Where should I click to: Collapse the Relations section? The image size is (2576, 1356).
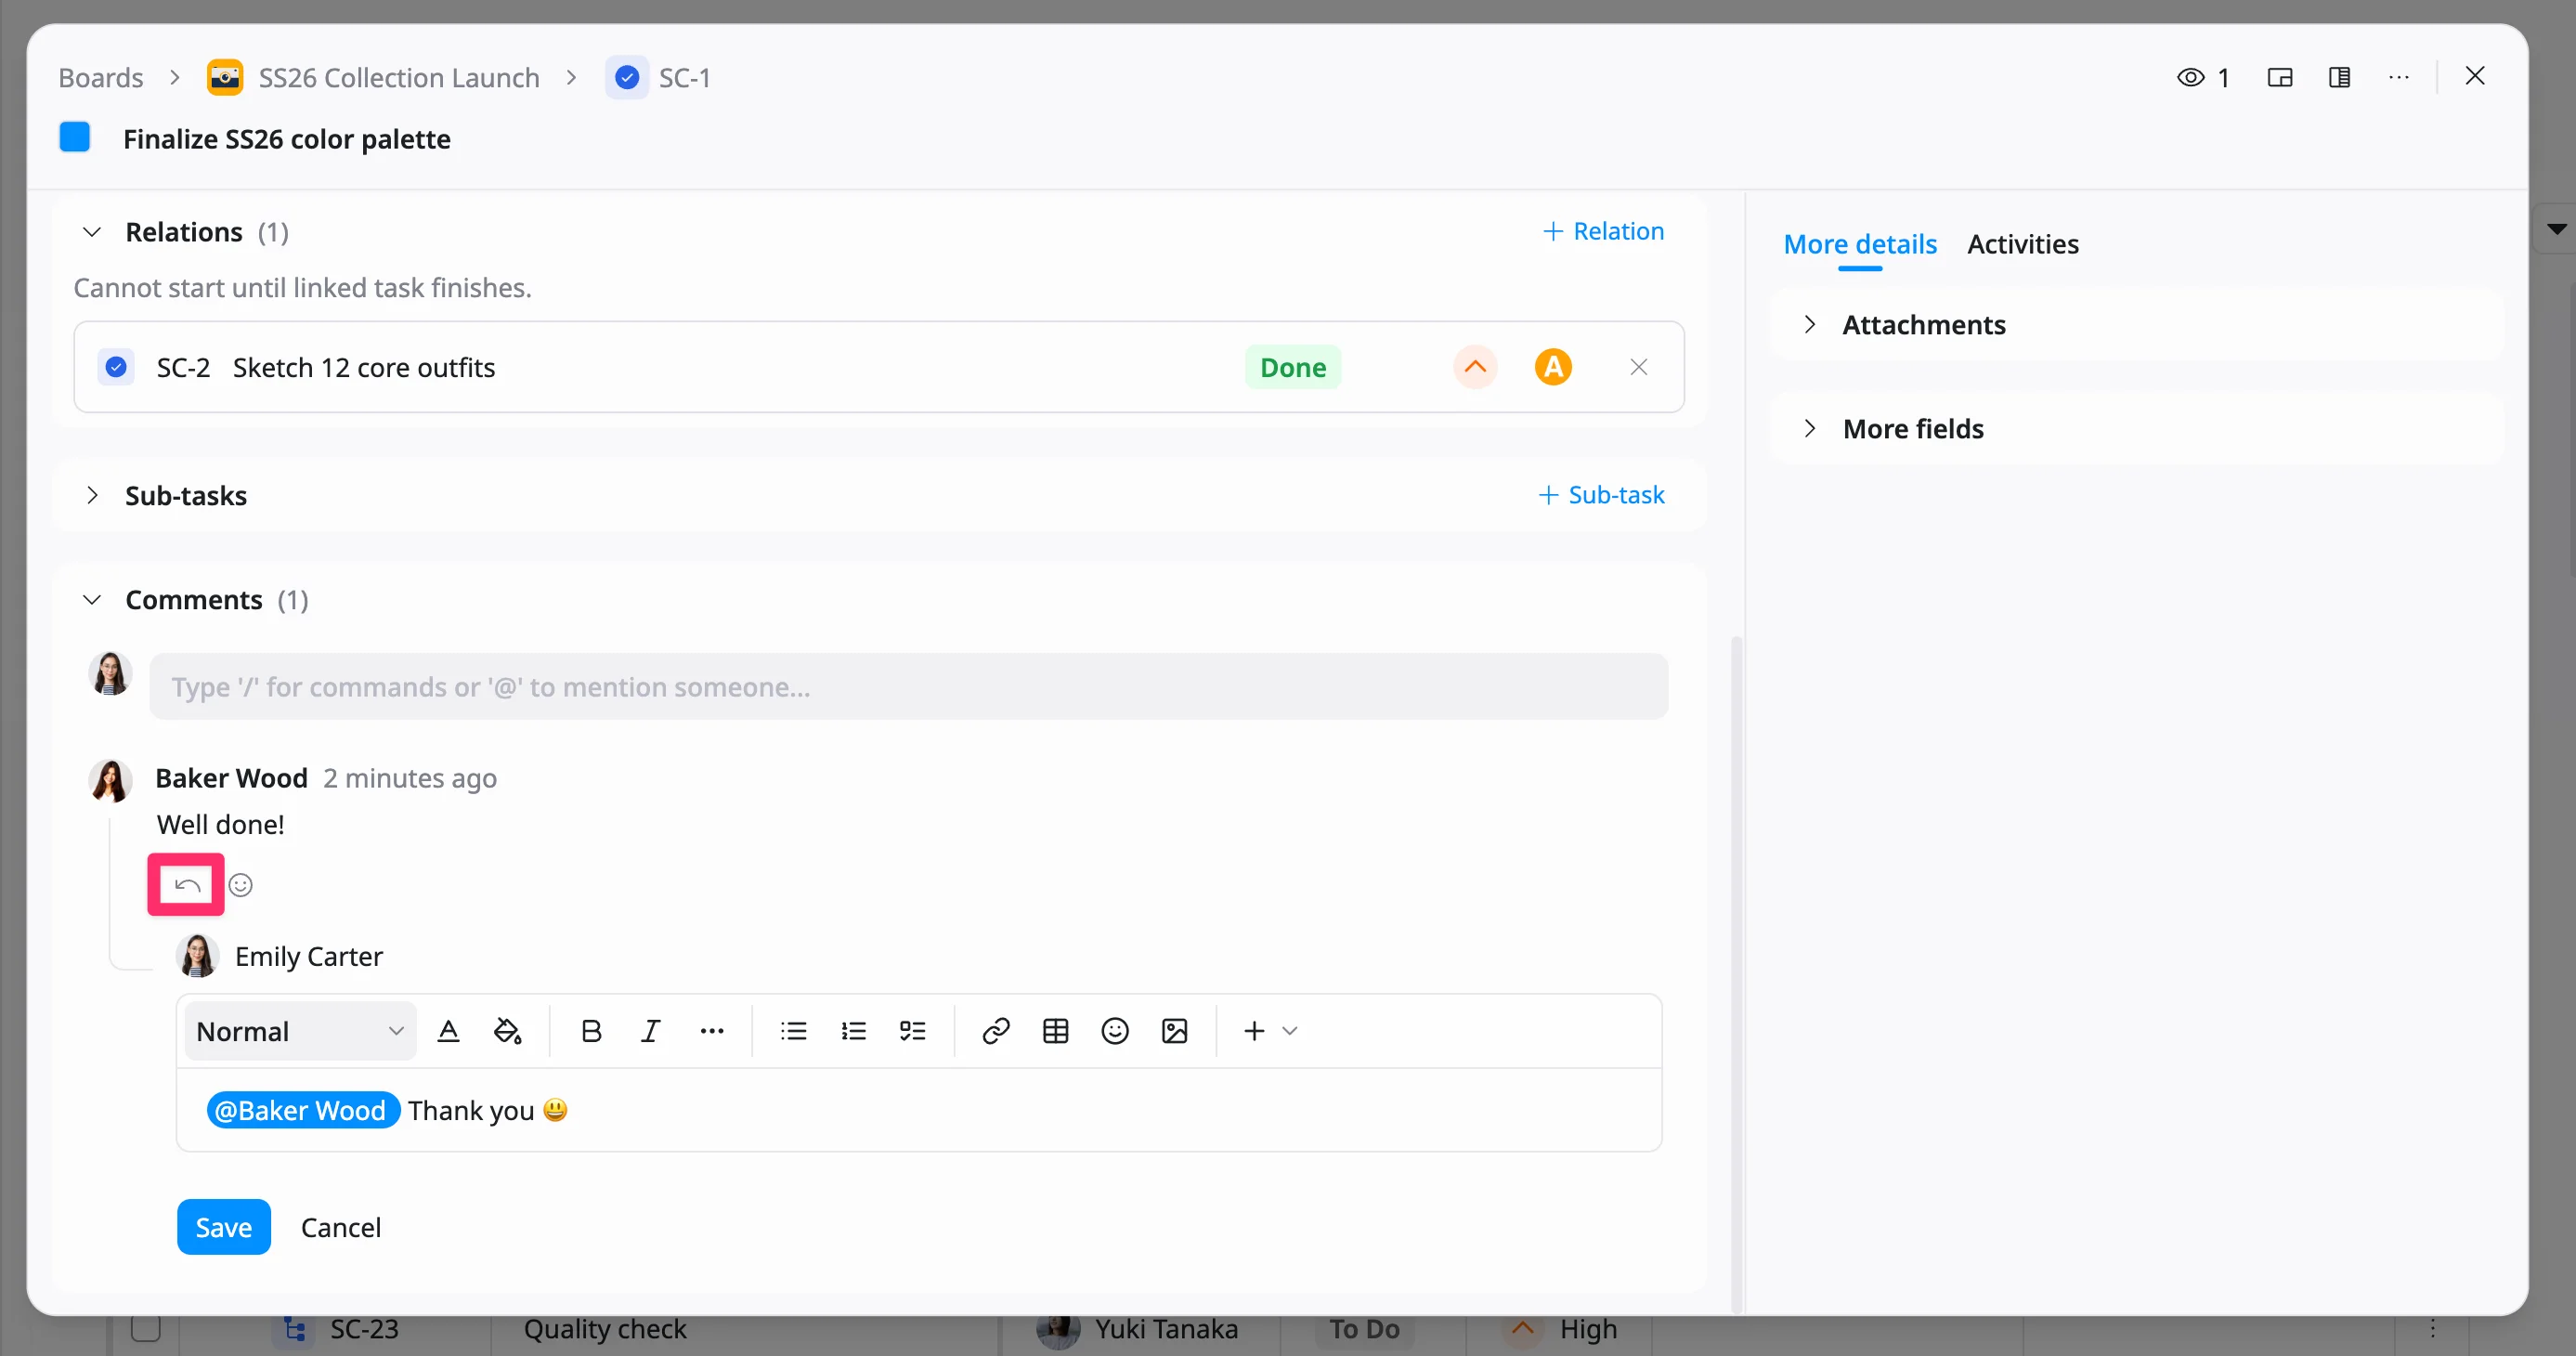coord(92,232)
